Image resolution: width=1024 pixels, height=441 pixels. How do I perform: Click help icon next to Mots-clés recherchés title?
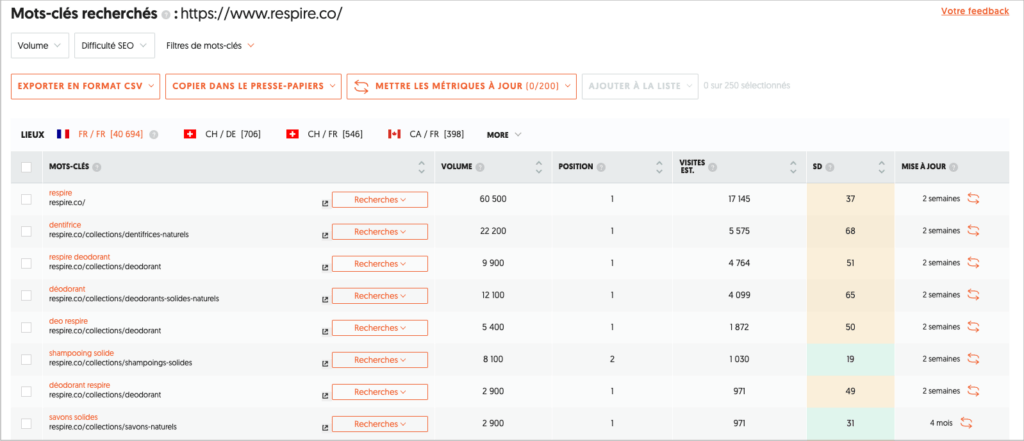(x=166, y=15)
